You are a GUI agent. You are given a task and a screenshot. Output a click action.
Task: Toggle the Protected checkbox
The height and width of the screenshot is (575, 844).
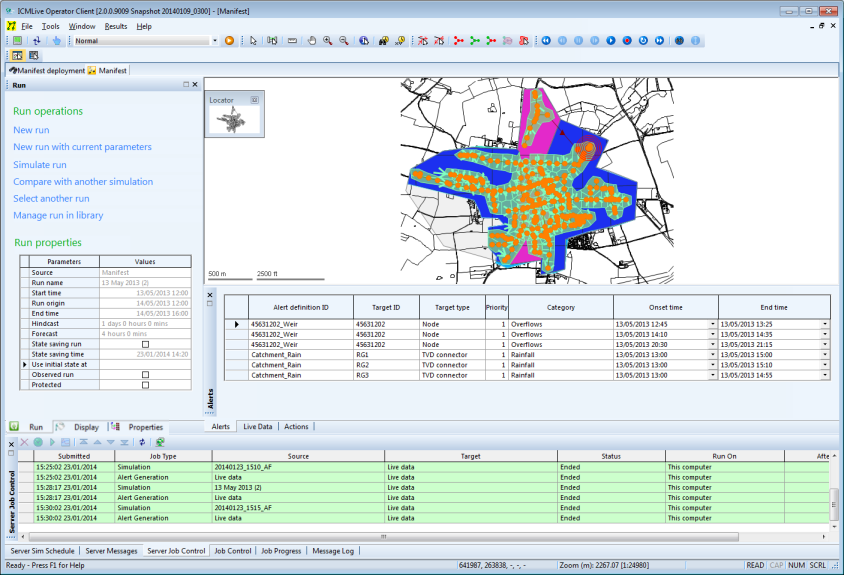(145, 385)
